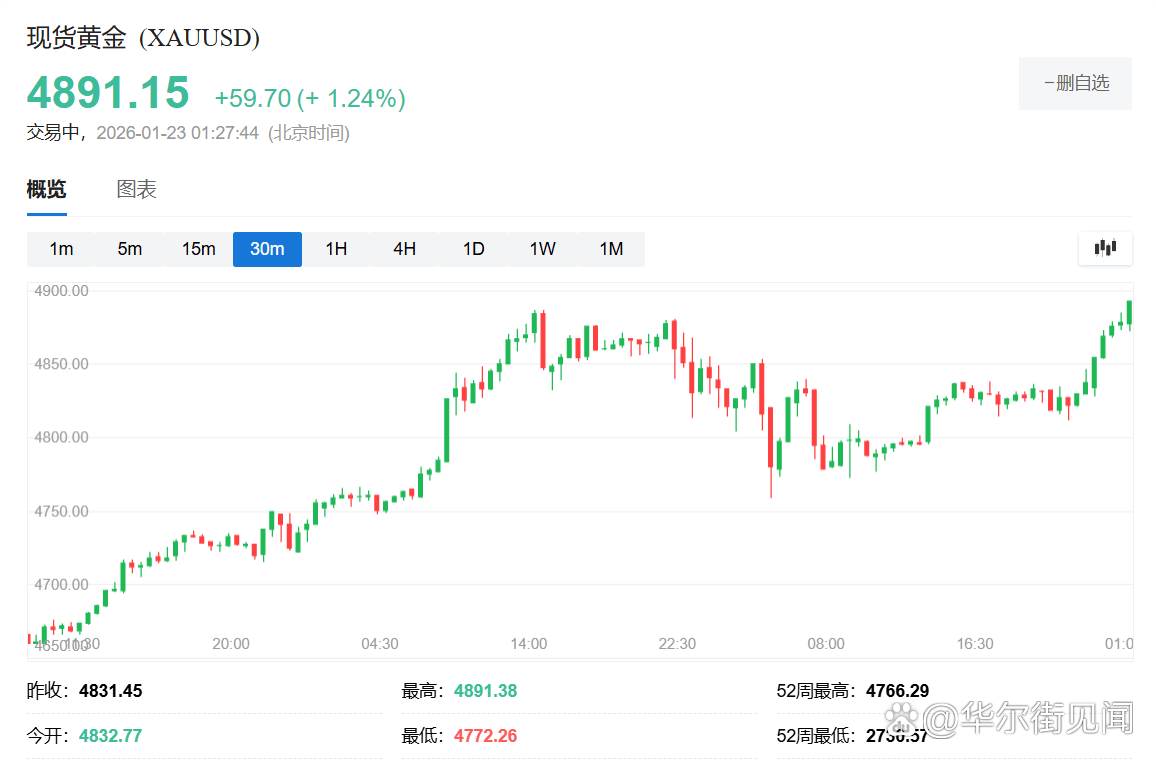Open the 图表 tab
The height and width of the screenshot is (762, 1156).
click(x=137, y=189)
